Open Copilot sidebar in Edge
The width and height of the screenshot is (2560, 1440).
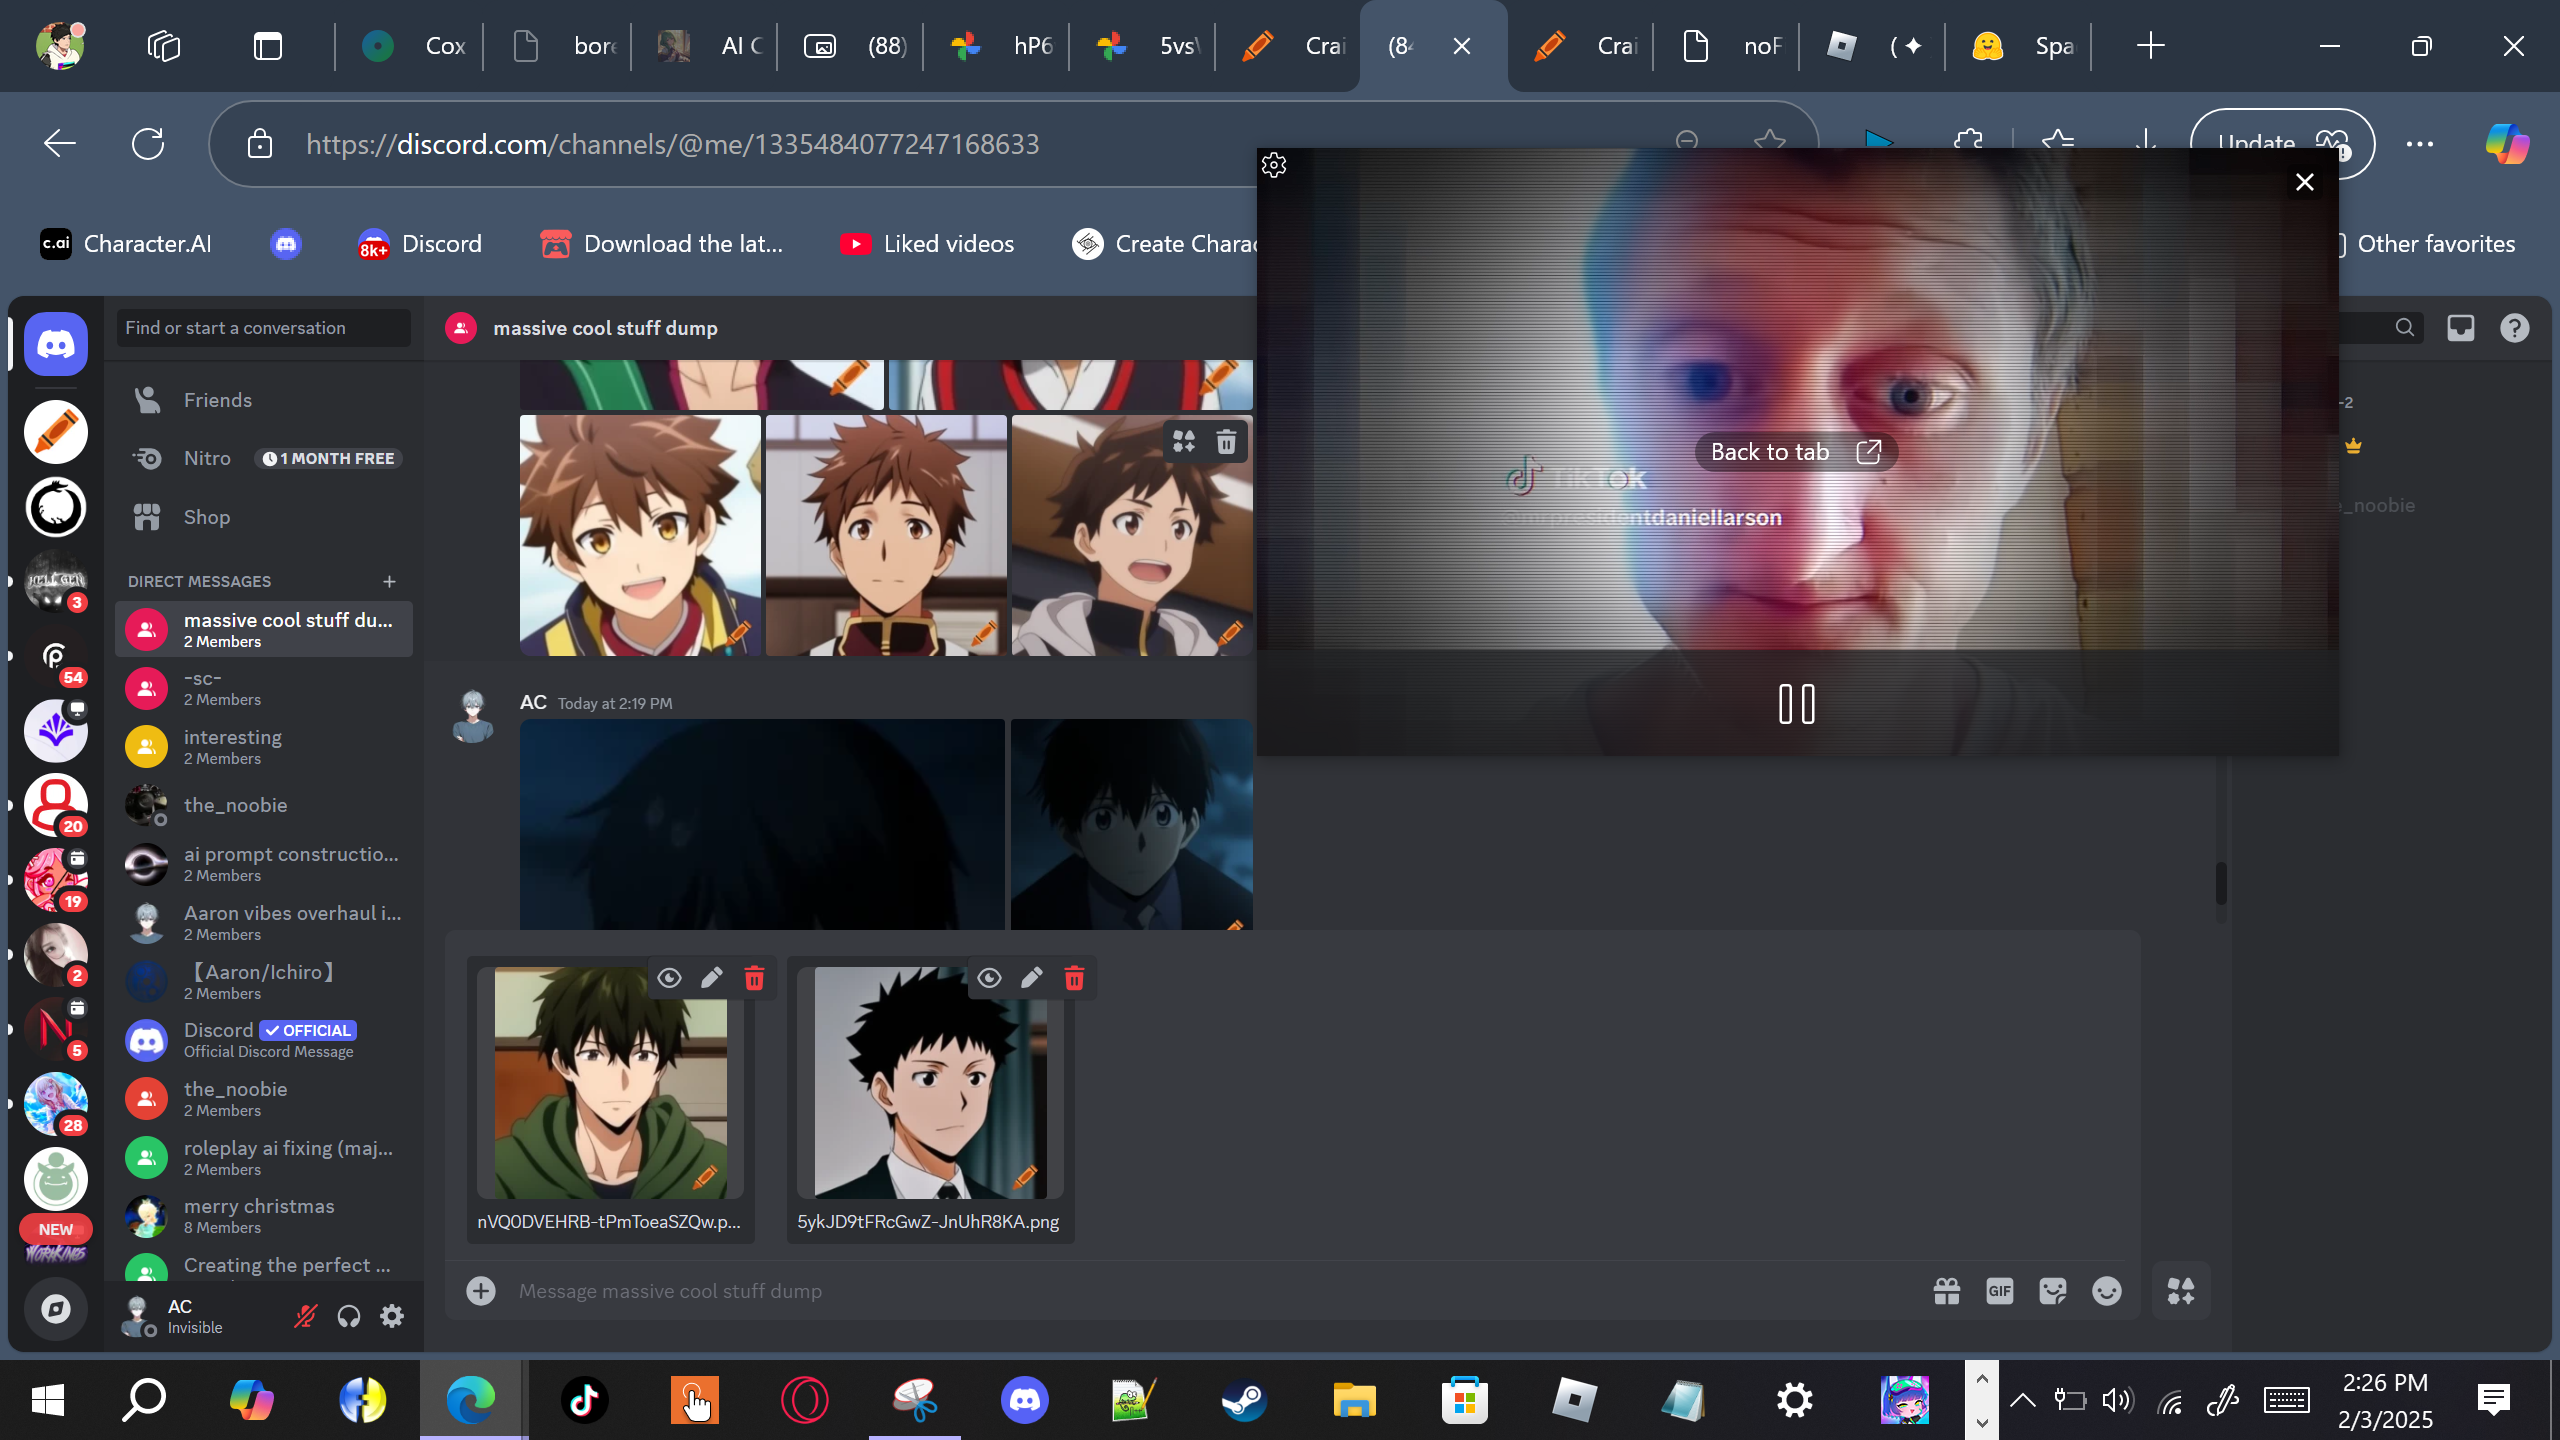[2507, 144]
